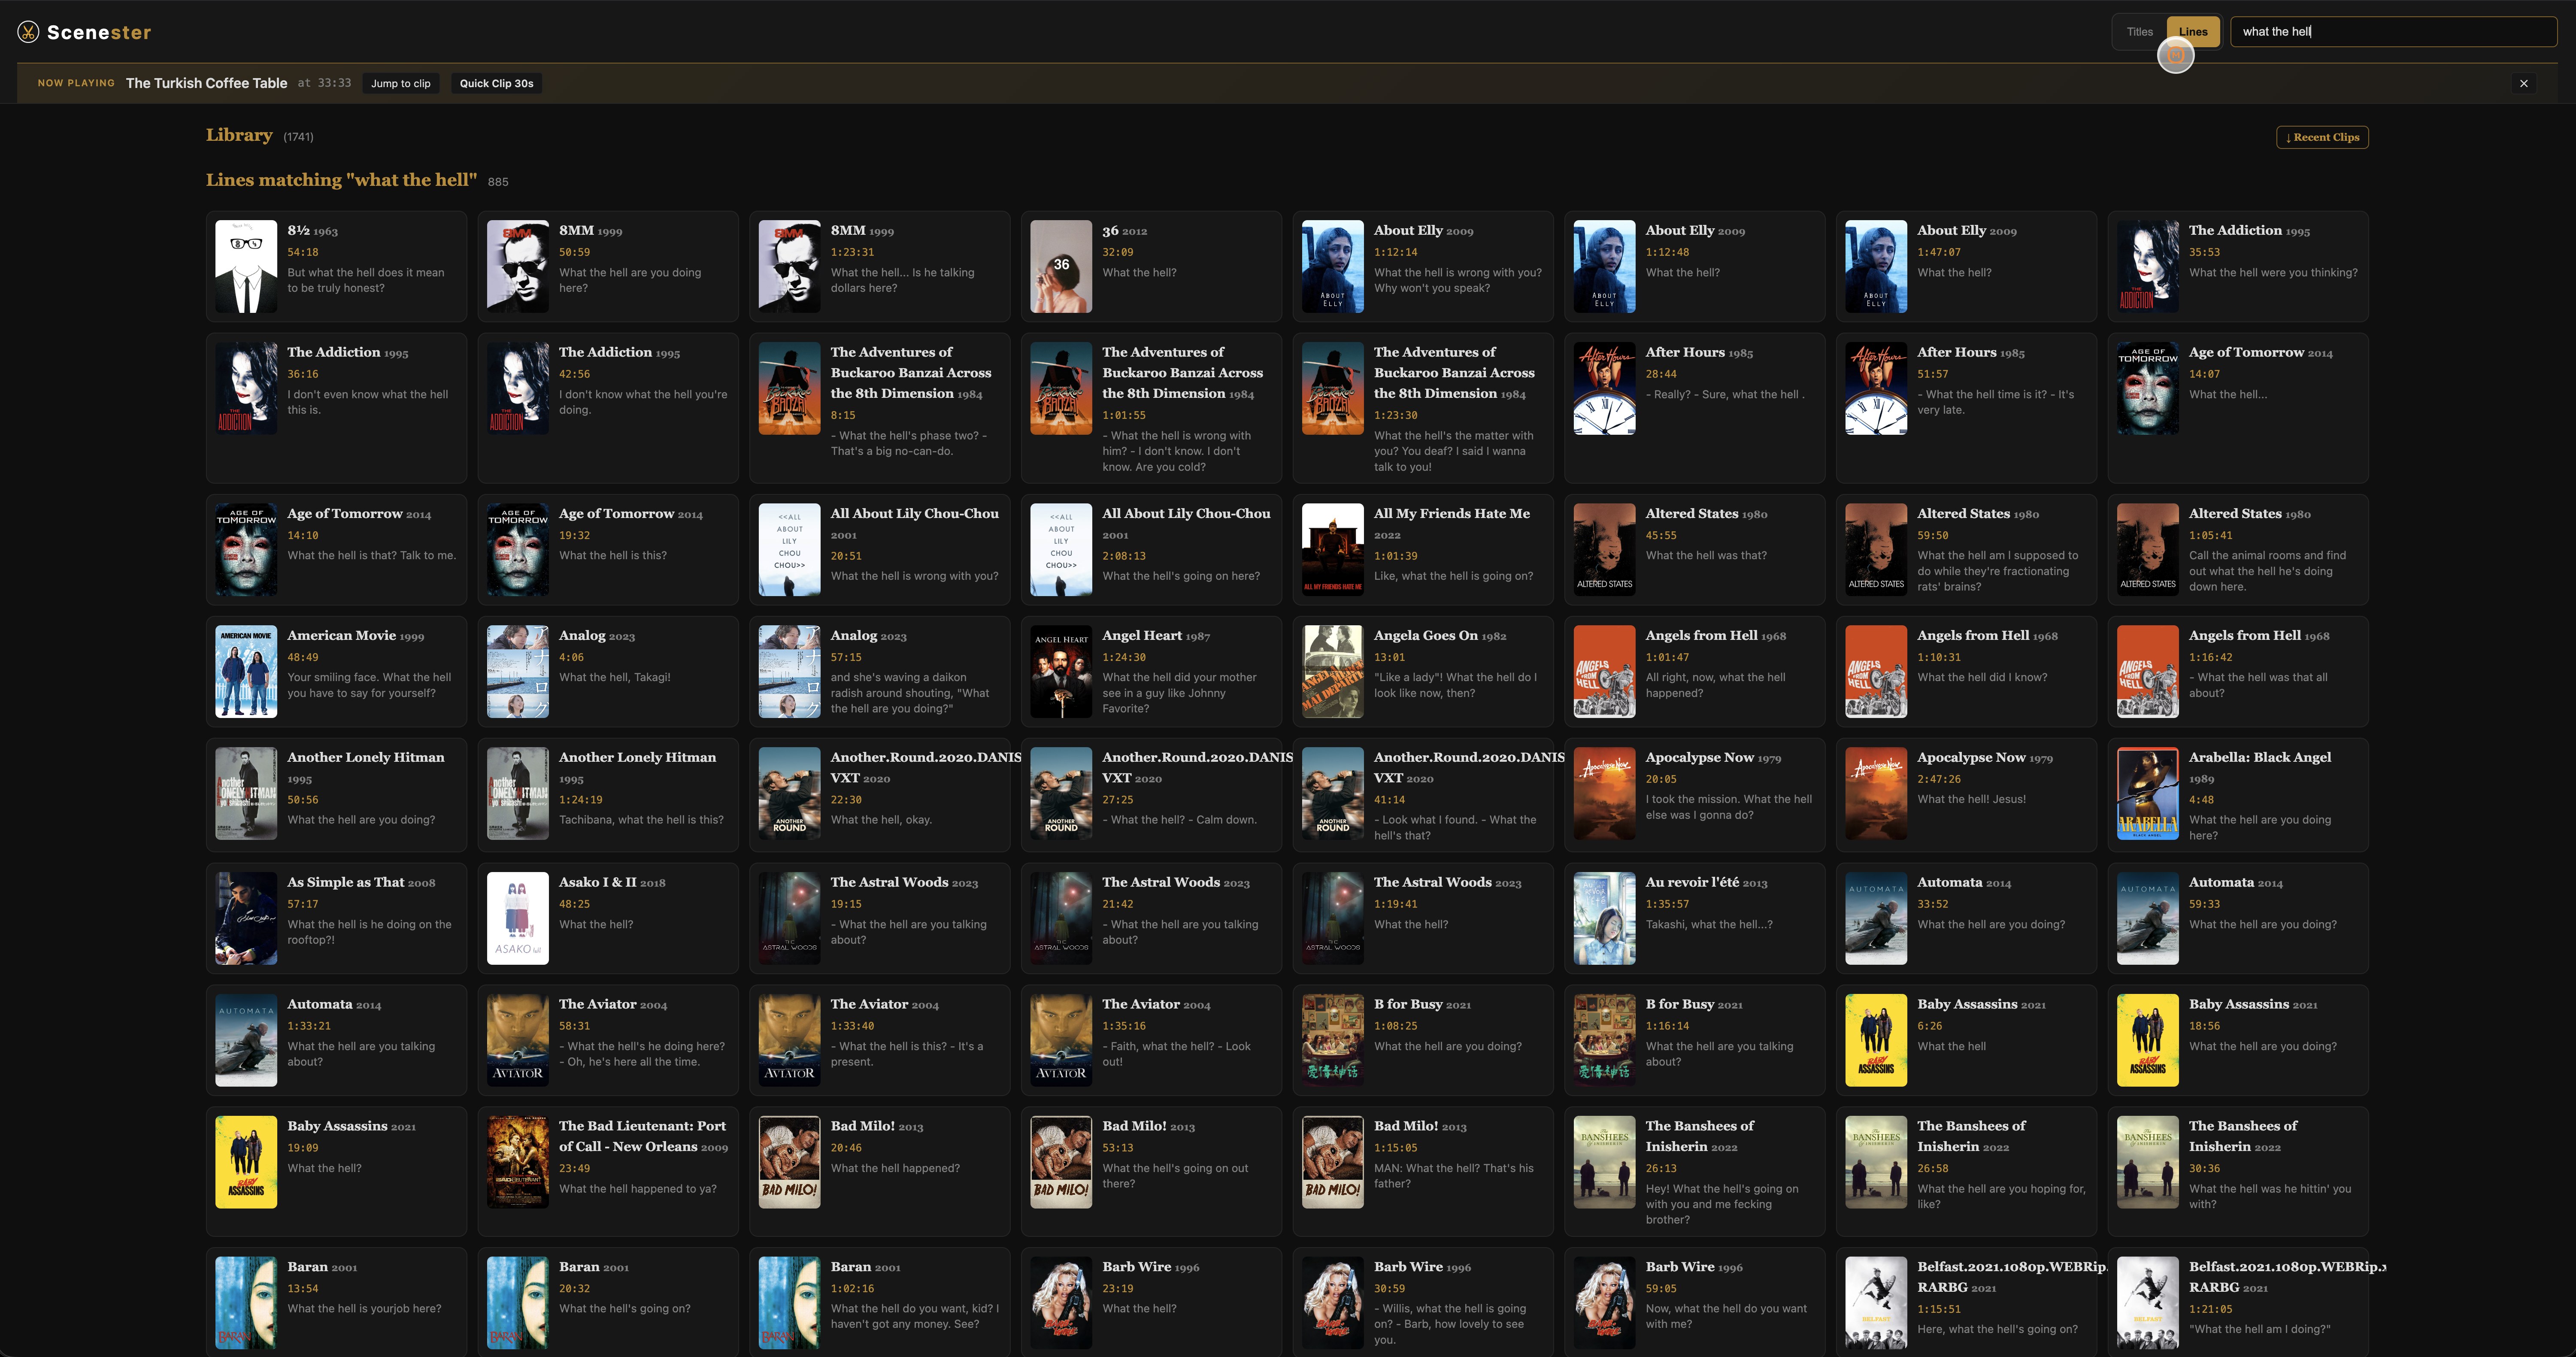Open Buckaroo Banzai line at 8:15
The height and width of the screenshot is (1357, 2576).
click(880, 408)
